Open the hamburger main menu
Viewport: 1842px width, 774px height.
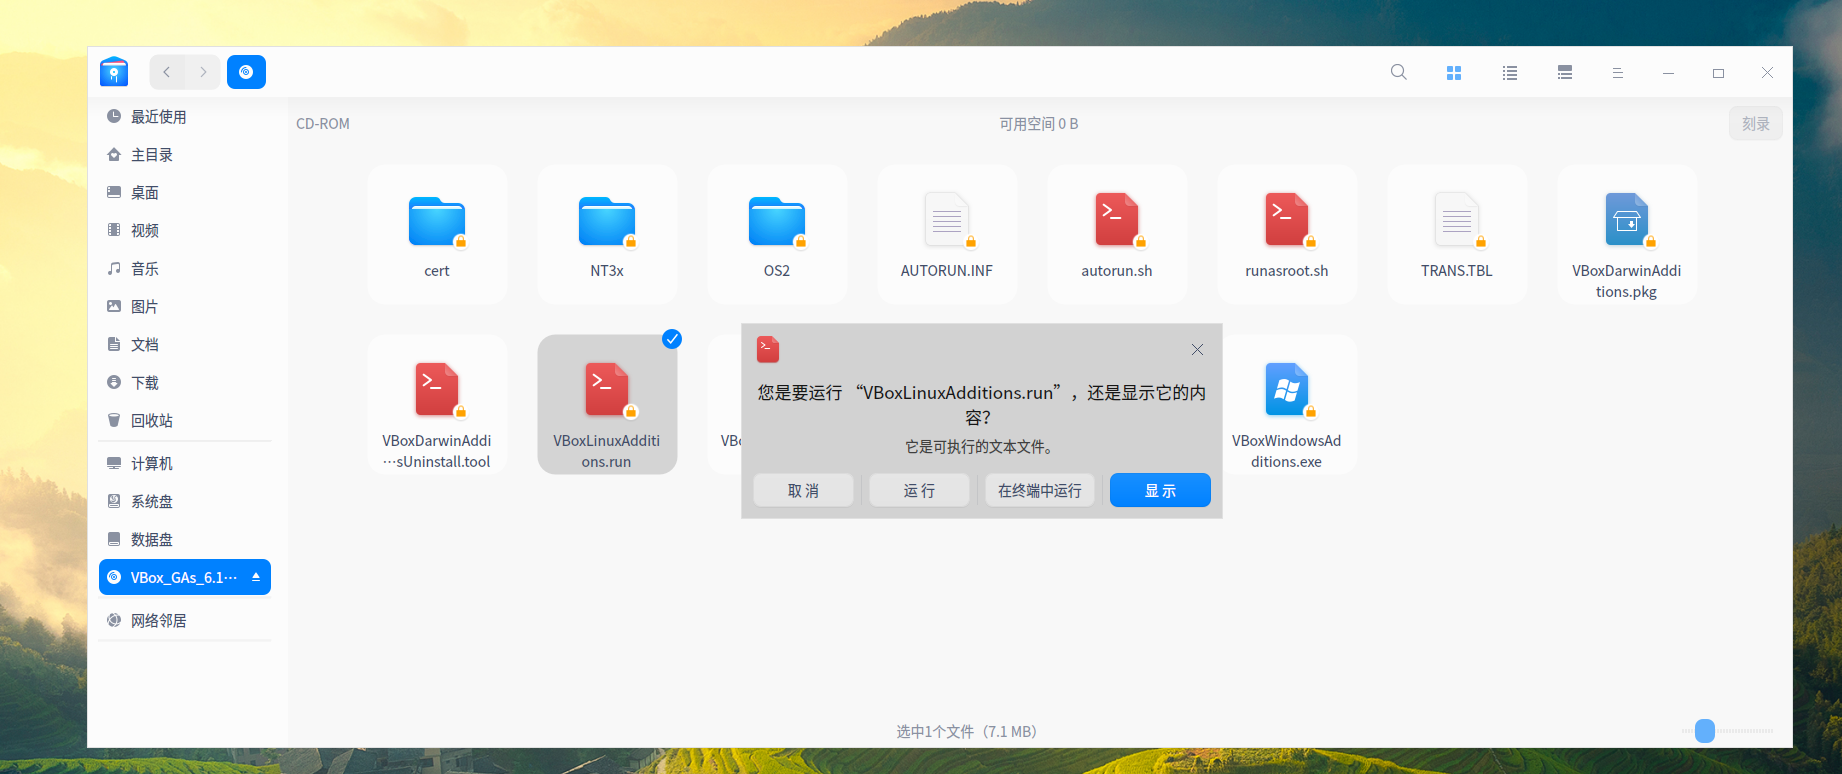1617,72
